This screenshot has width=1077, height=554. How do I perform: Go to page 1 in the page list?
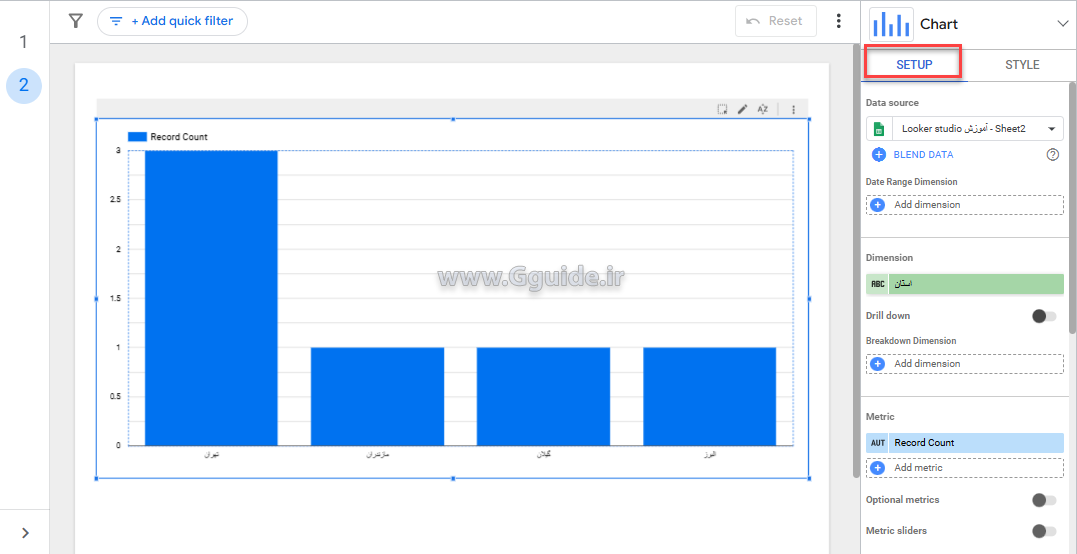click(23, 42)
